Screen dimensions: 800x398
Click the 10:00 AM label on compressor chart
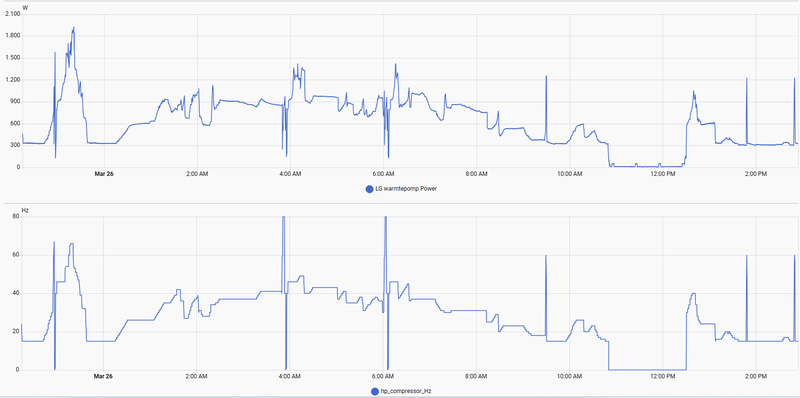pos(570,377)
